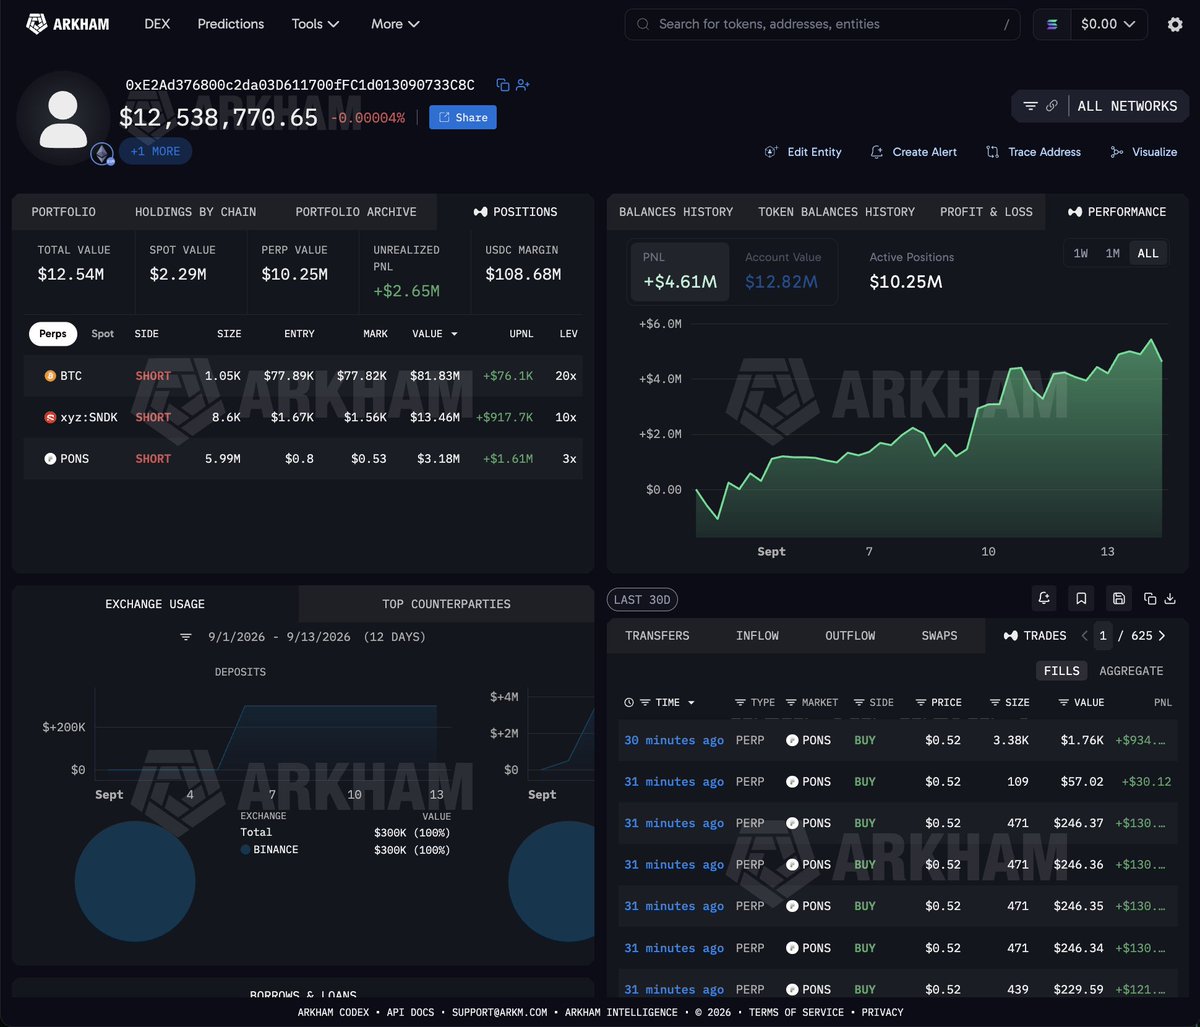Image resolution: width=1200 pixels, height=1027 pixels.
Task: Focus the token and address search field
Action: tap(822, 24)
